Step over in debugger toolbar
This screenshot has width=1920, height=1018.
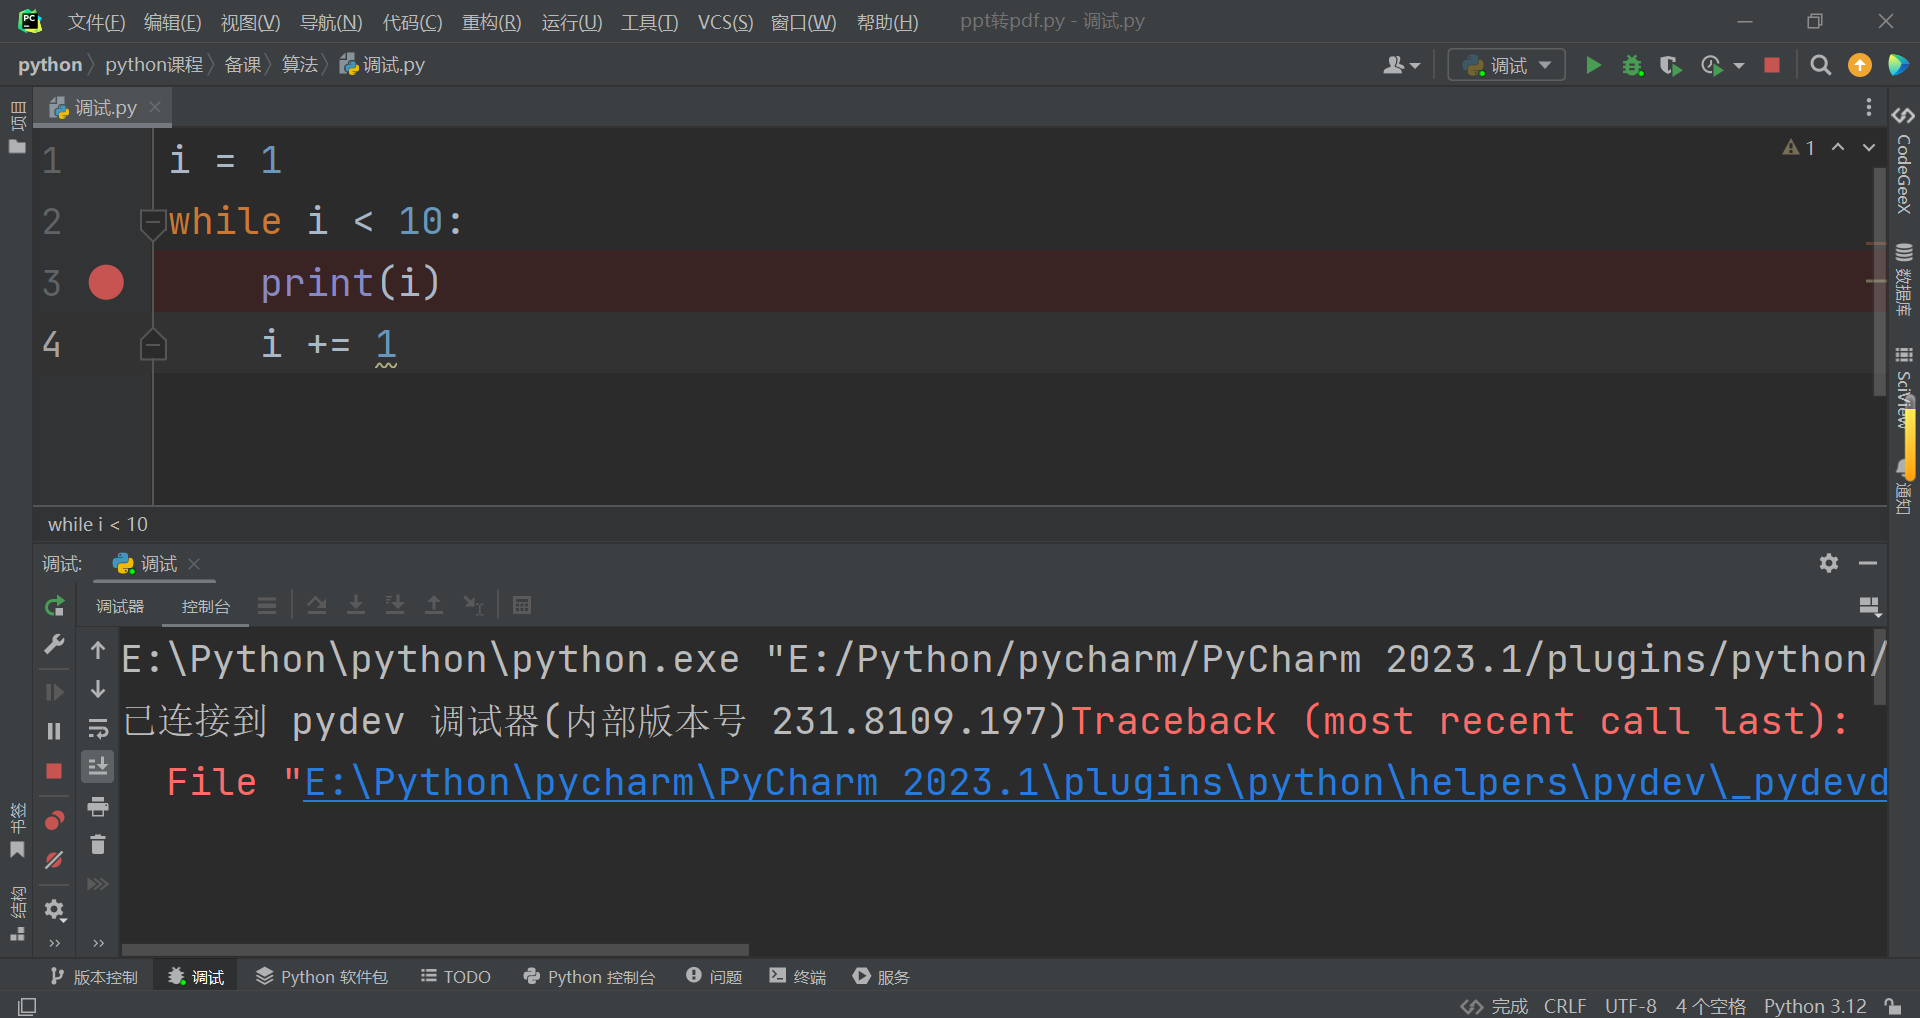point(317,605)
